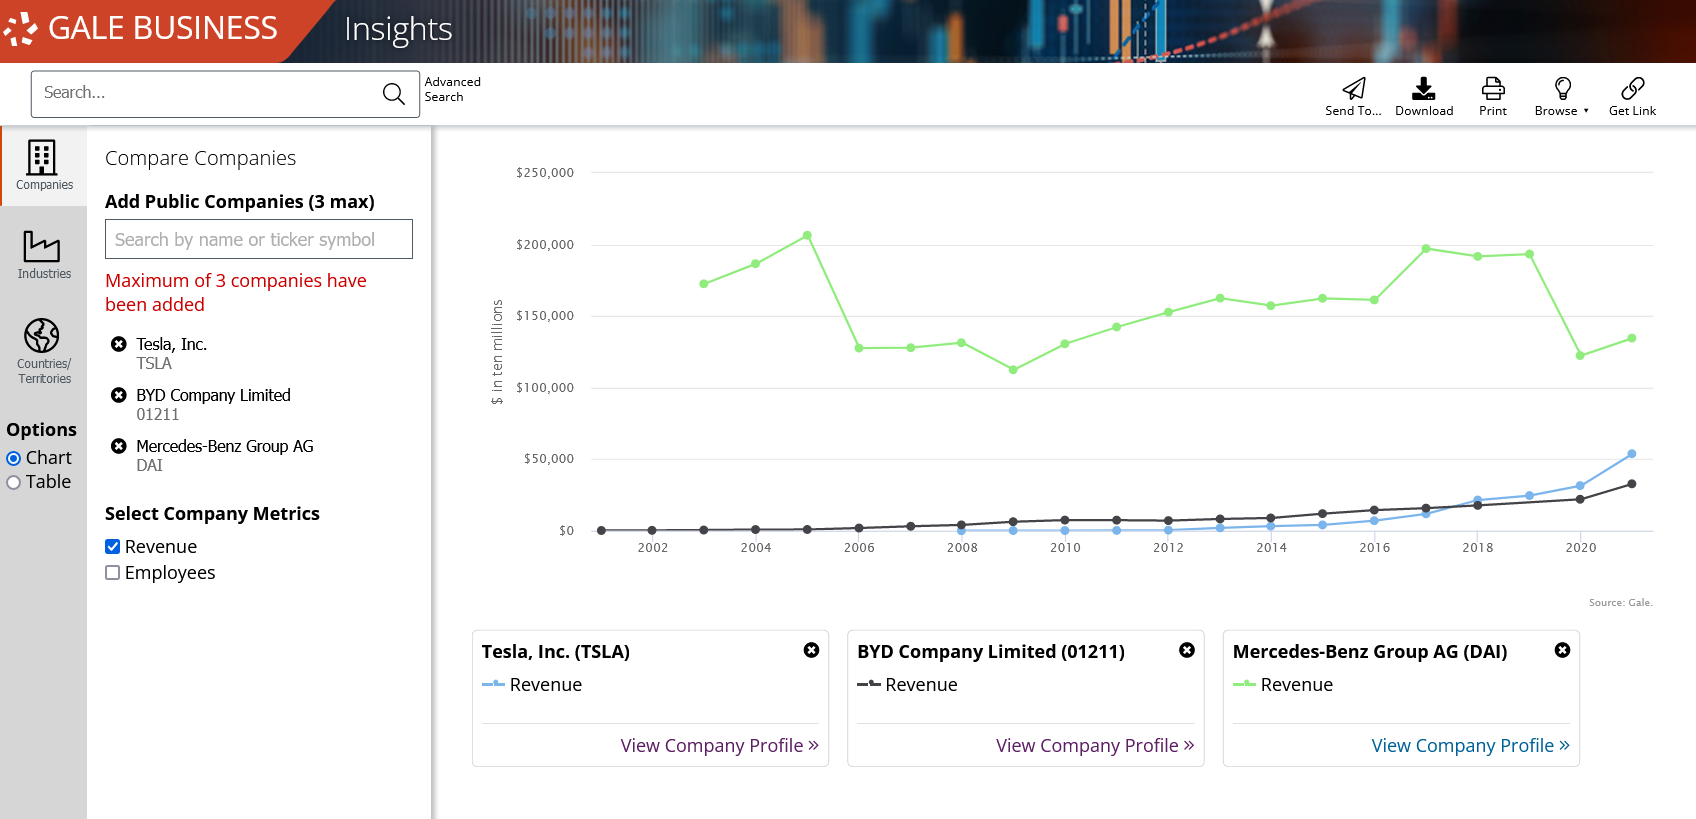The image size is (1696, 819).
Task: Click the BYD Company Limited (01211) card title
Action: click(x=991, y=652)
